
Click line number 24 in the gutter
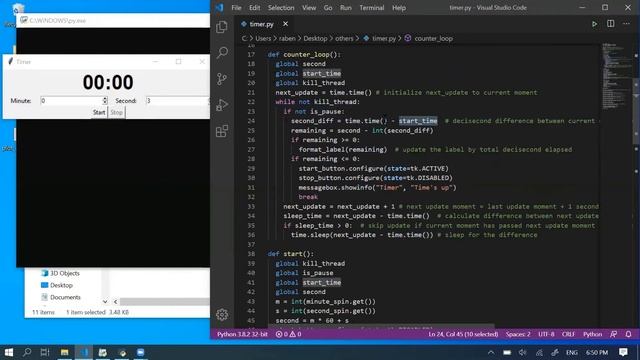(251, 121)
